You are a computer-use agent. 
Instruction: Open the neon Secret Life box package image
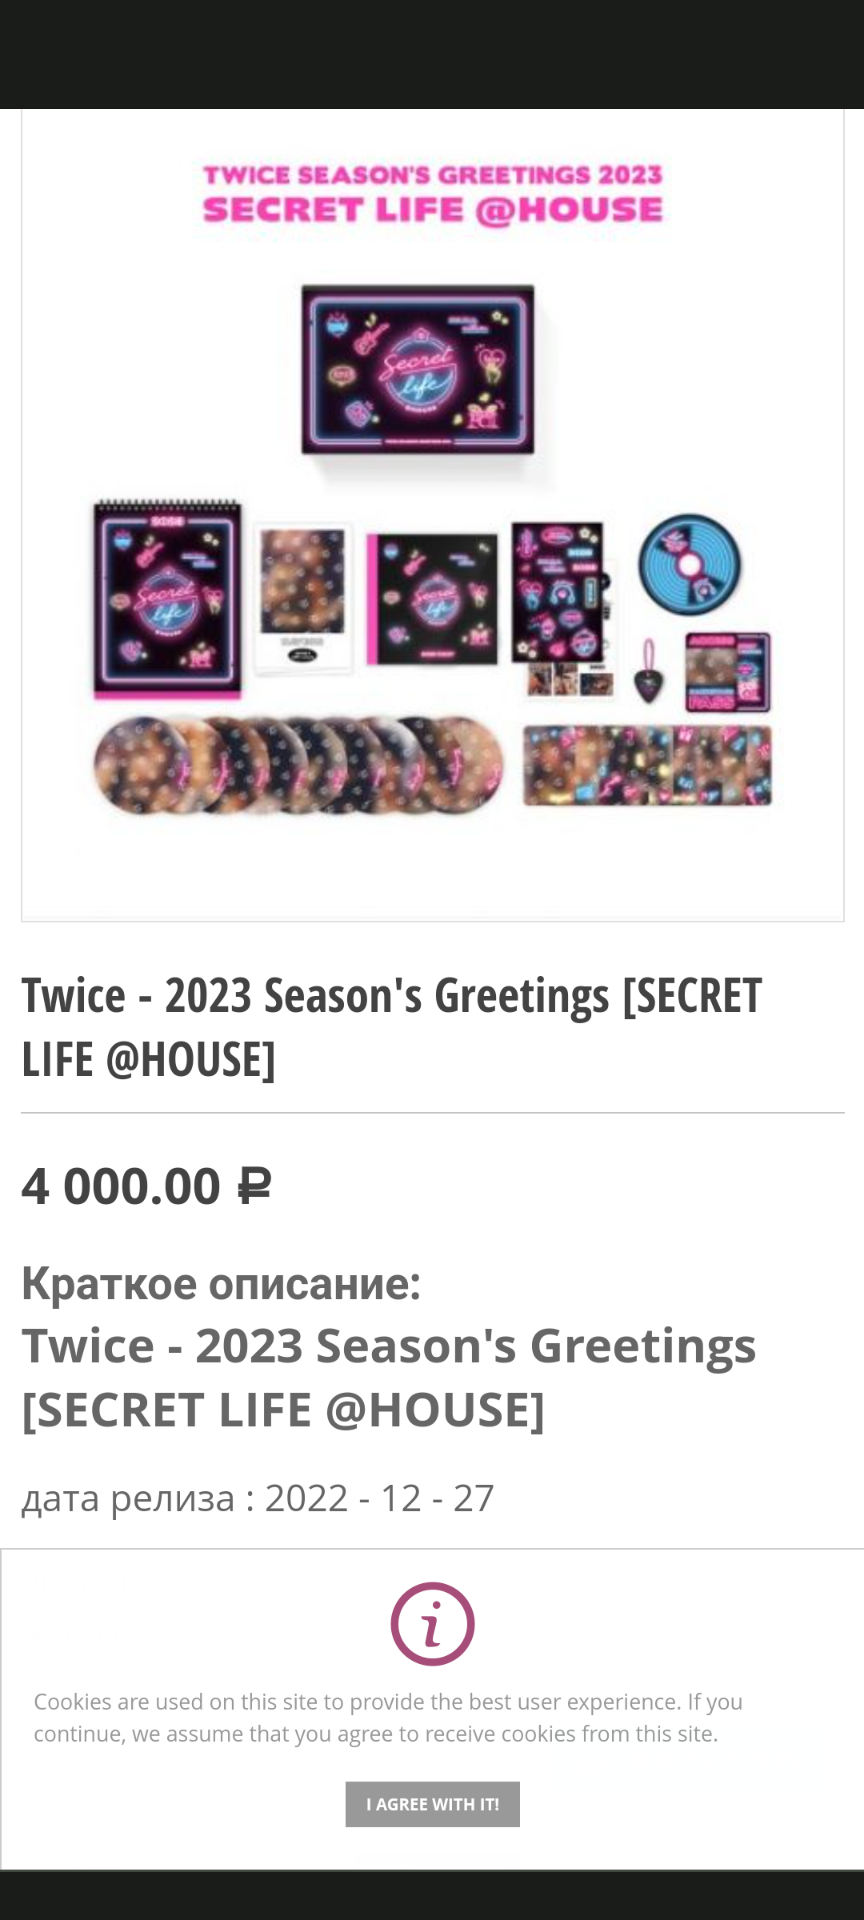(x=418, y=370)
